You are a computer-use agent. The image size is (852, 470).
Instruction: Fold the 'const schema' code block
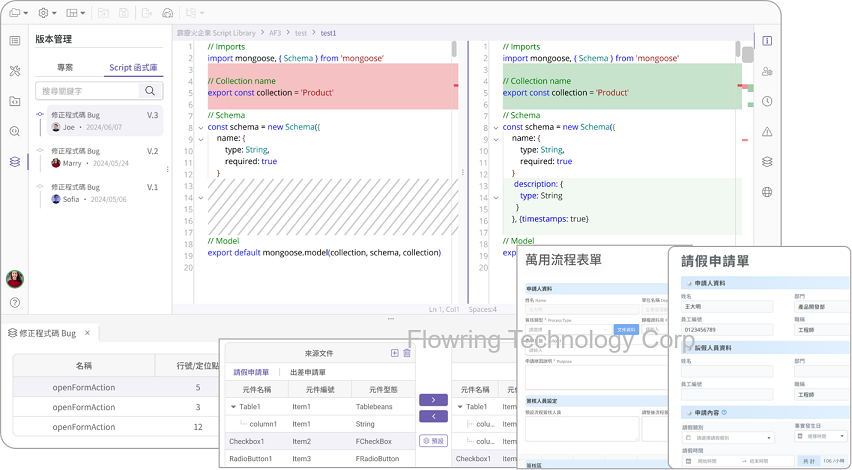coord(200,127)
